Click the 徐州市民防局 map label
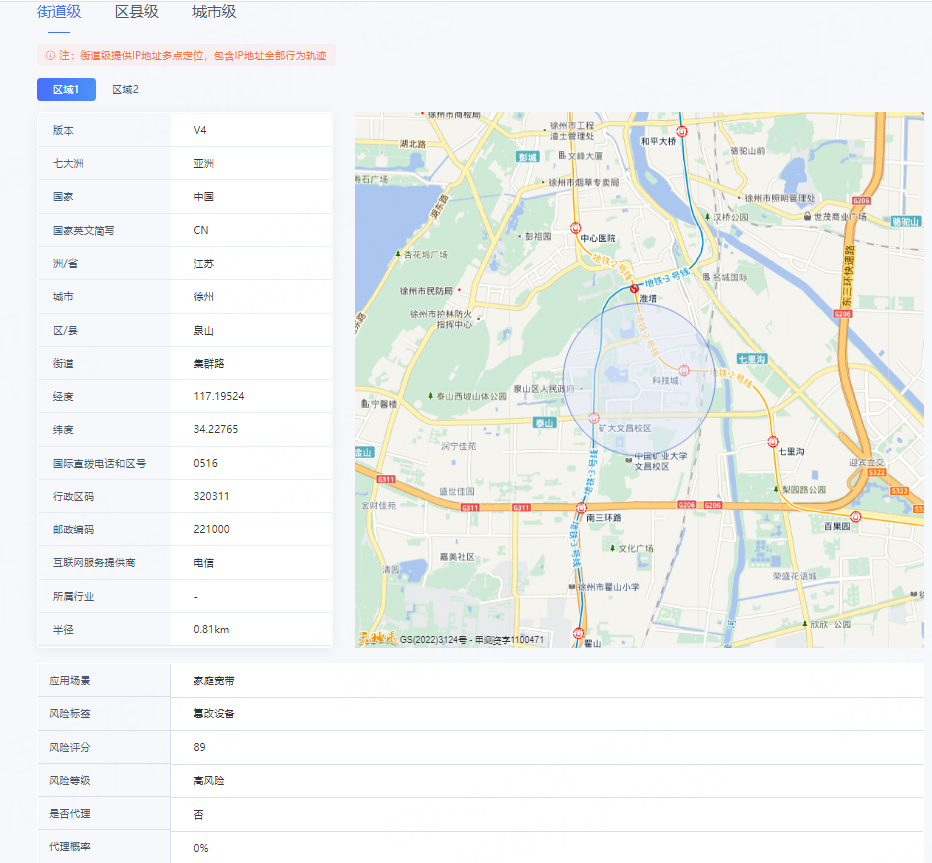The image size is (932, 863). pyautogui.click(x=426, y=291)
